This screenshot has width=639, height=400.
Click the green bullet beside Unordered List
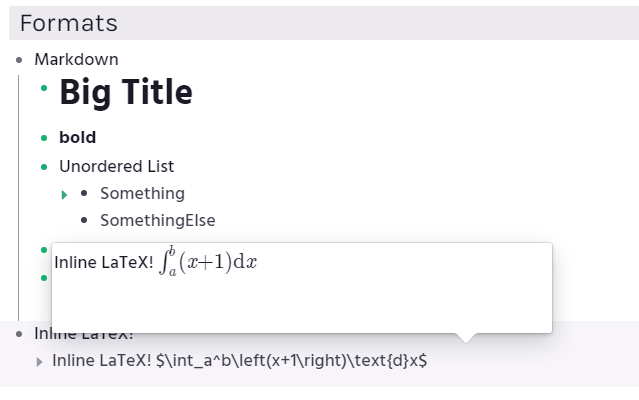pyautogui.click(x=44, y=167)
